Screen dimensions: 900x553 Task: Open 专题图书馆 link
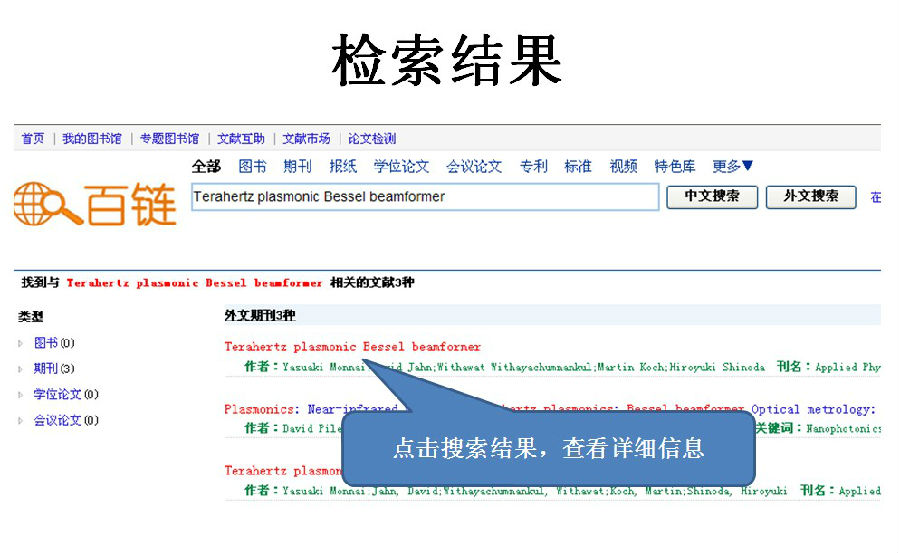[169, 138]
